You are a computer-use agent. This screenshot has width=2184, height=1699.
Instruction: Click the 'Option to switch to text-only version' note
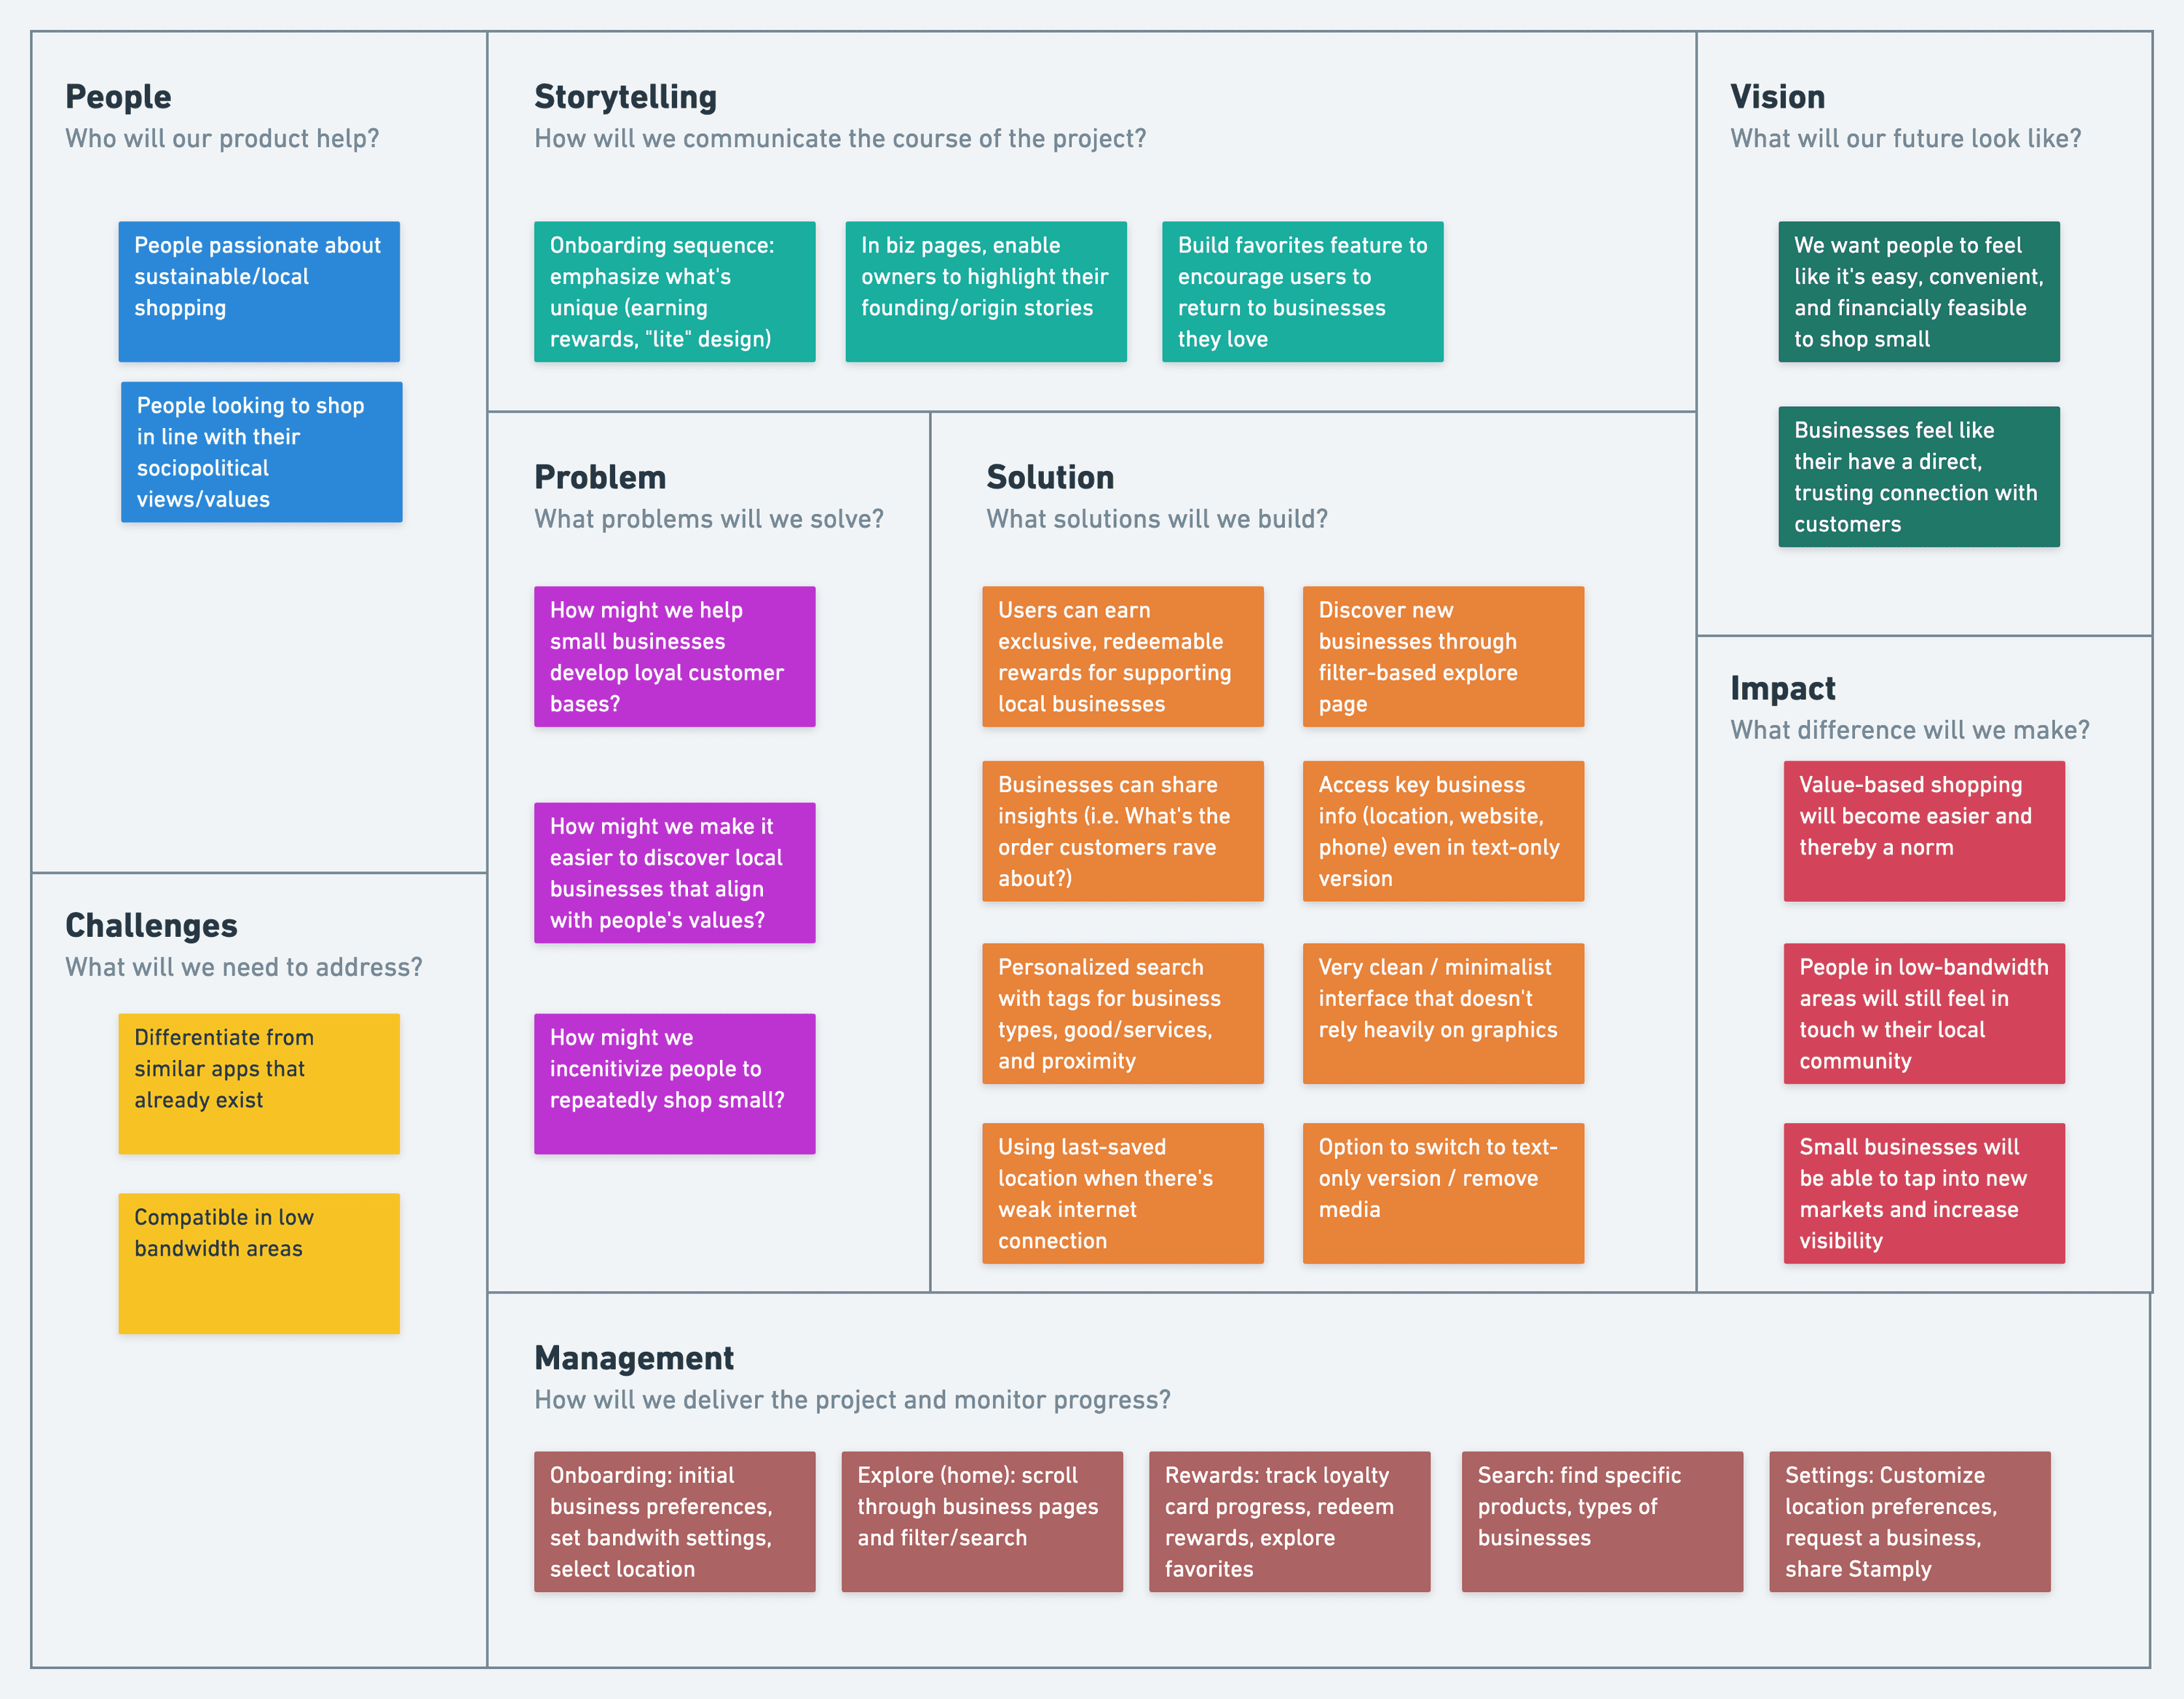1444,1193
